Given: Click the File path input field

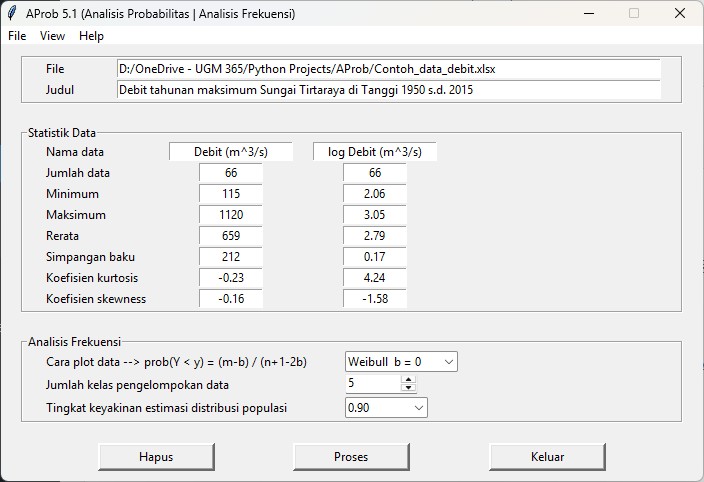Looking at the screenshot, I should 388,69.
